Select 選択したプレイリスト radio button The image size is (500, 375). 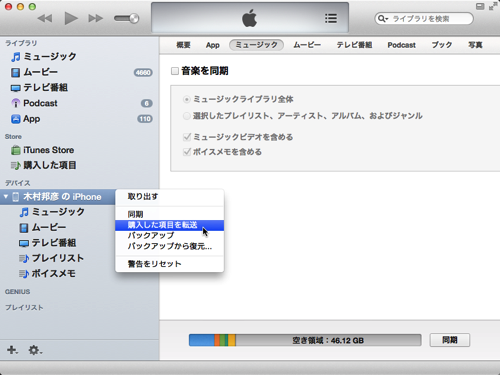187,116
